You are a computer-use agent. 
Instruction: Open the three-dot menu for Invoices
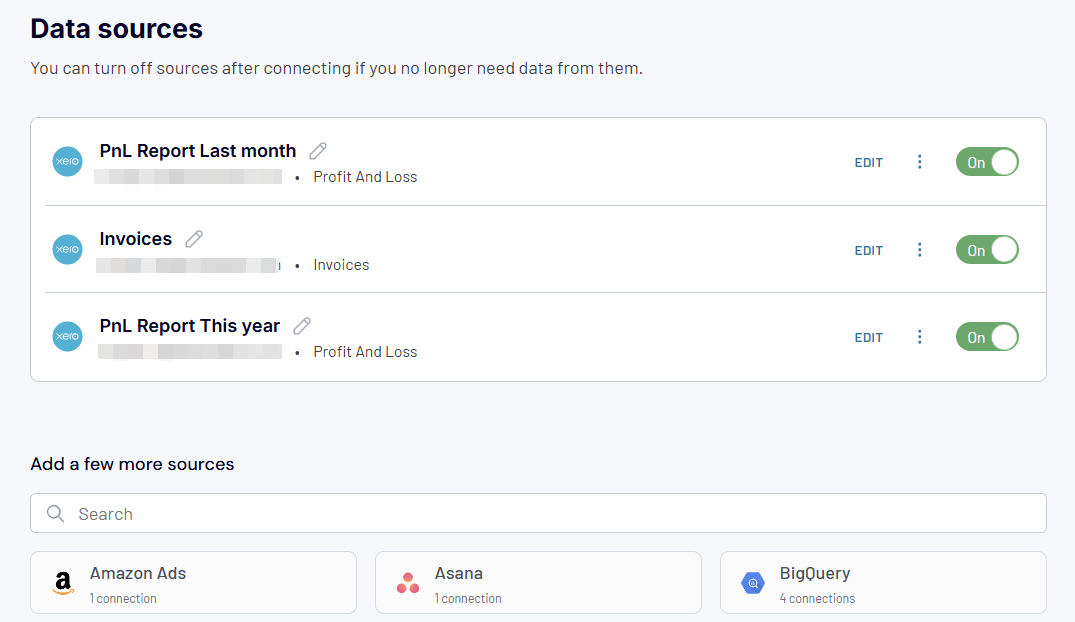(x=920, y=250)
